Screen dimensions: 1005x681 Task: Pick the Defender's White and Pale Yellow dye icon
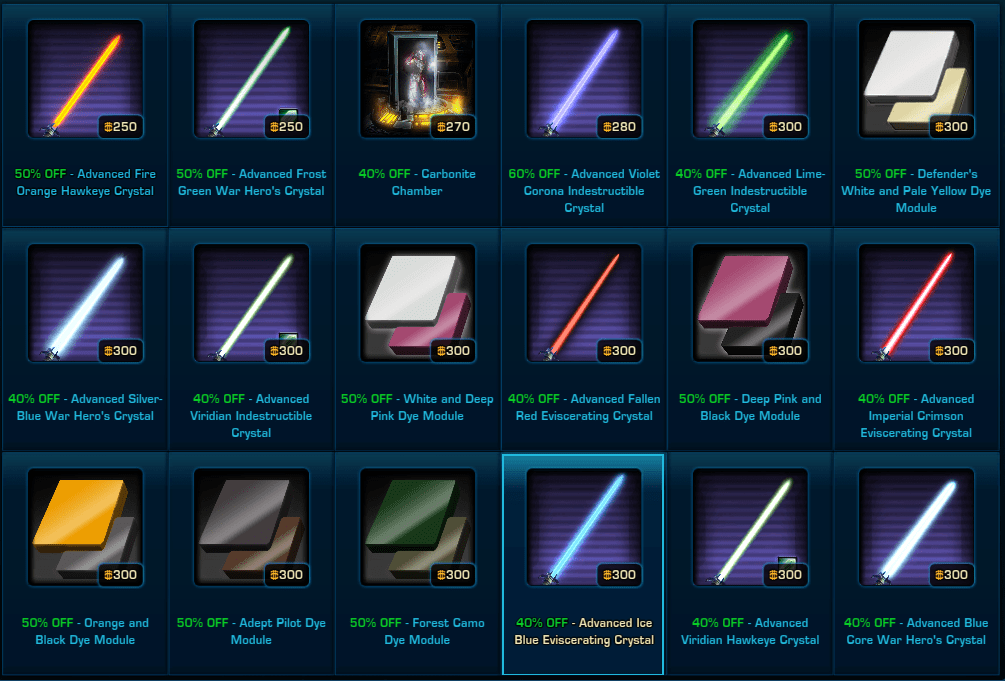(x=916, y=79)
